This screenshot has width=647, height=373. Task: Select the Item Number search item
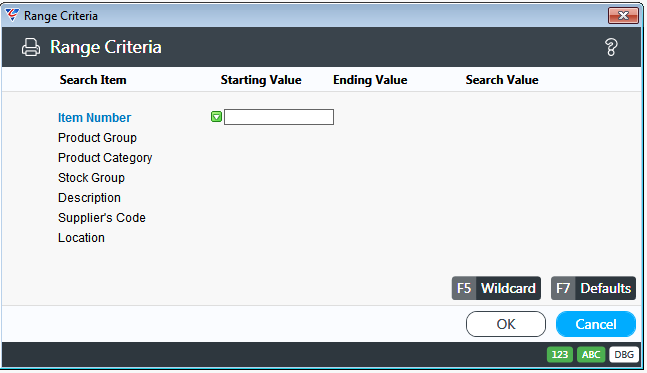point(94,118)
